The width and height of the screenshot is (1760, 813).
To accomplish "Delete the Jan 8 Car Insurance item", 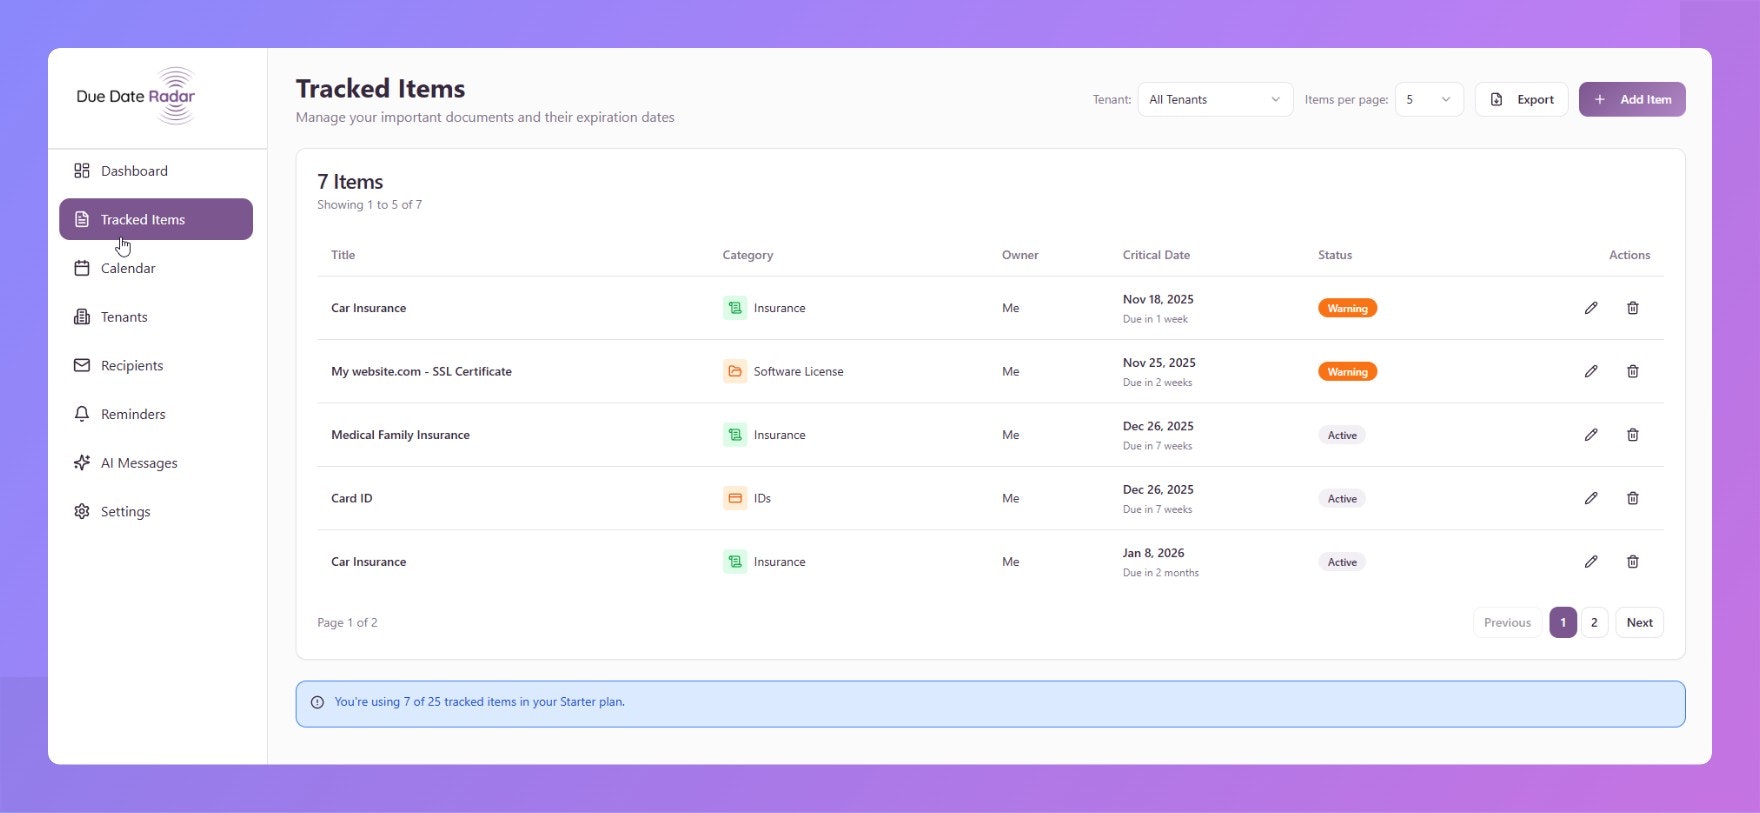I will (x=1632, y=562).
